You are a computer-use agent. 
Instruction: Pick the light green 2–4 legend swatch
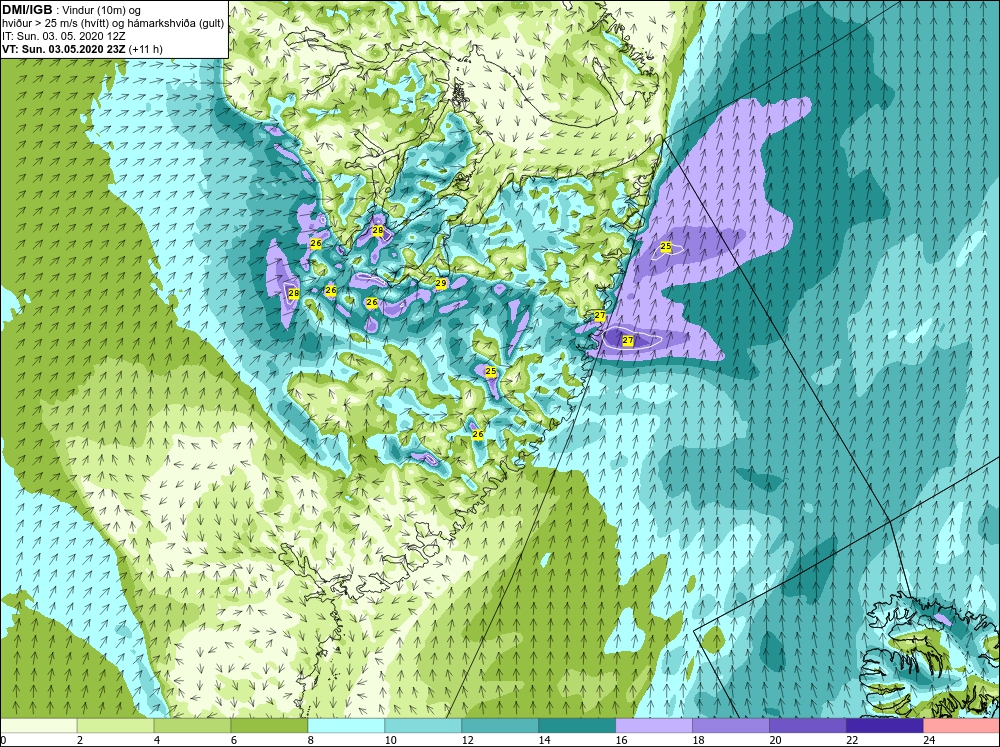tap(115, 725)
